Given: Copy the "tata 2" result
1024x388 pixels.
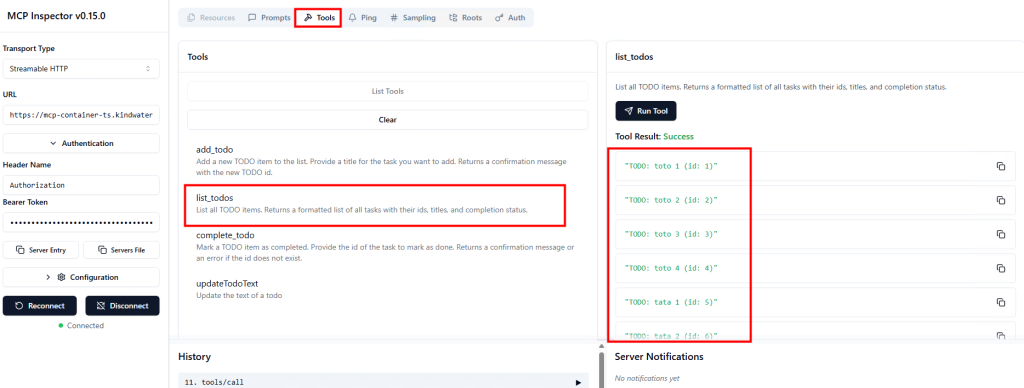Looking at the screenshot, I should [1000, 336].
